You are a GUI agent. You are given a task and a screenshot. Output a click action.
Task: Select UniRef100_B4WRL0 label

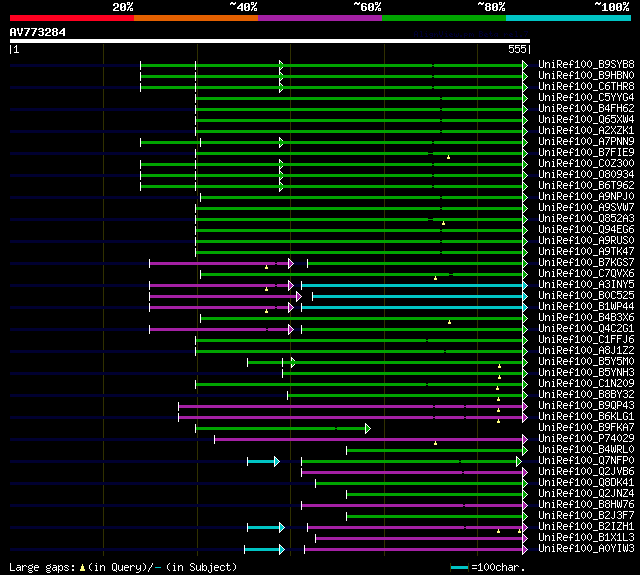tap(586, 450)
